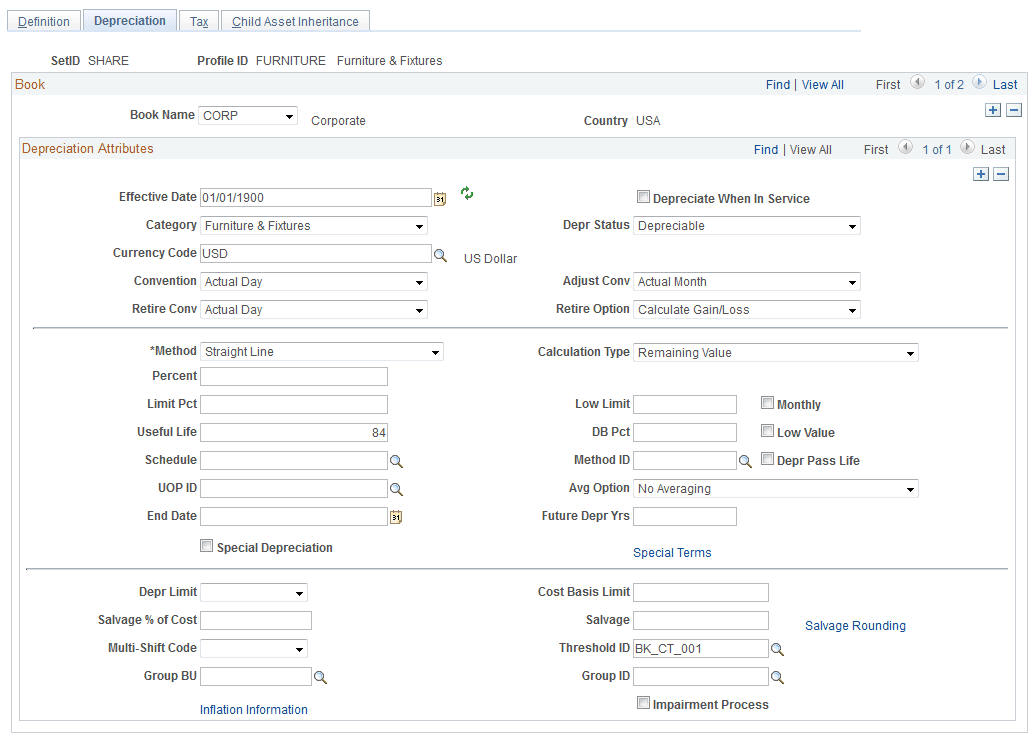Go to the next Book row with the arrow
The image size is (1036, 740).
(x=980, y=83)
